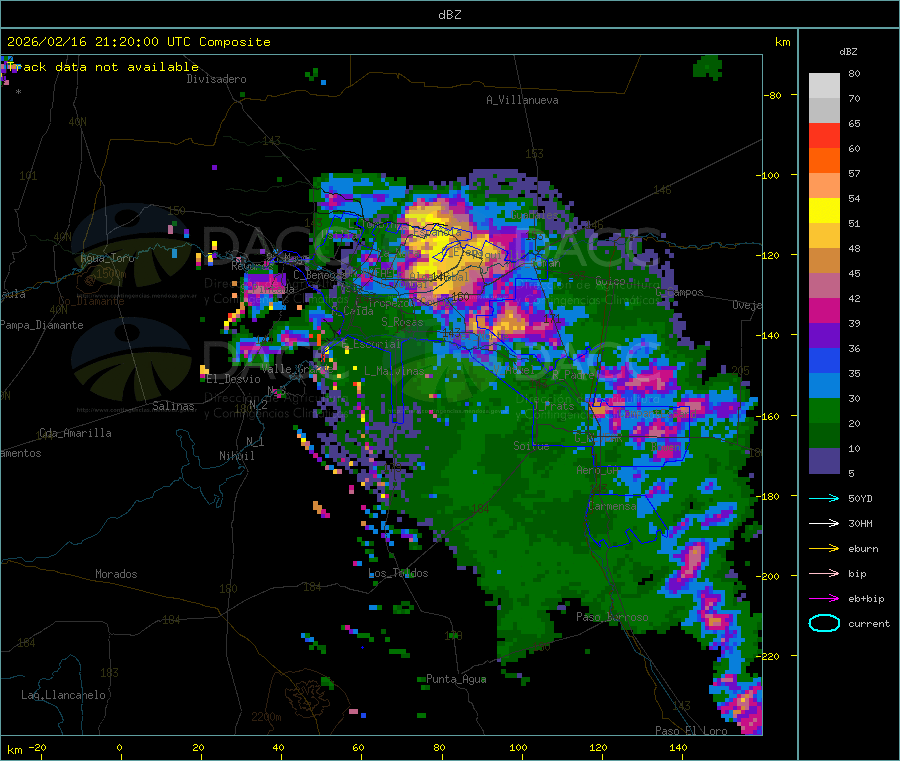Click the 'Paso_El_Loro' map label

pos(691,731)
